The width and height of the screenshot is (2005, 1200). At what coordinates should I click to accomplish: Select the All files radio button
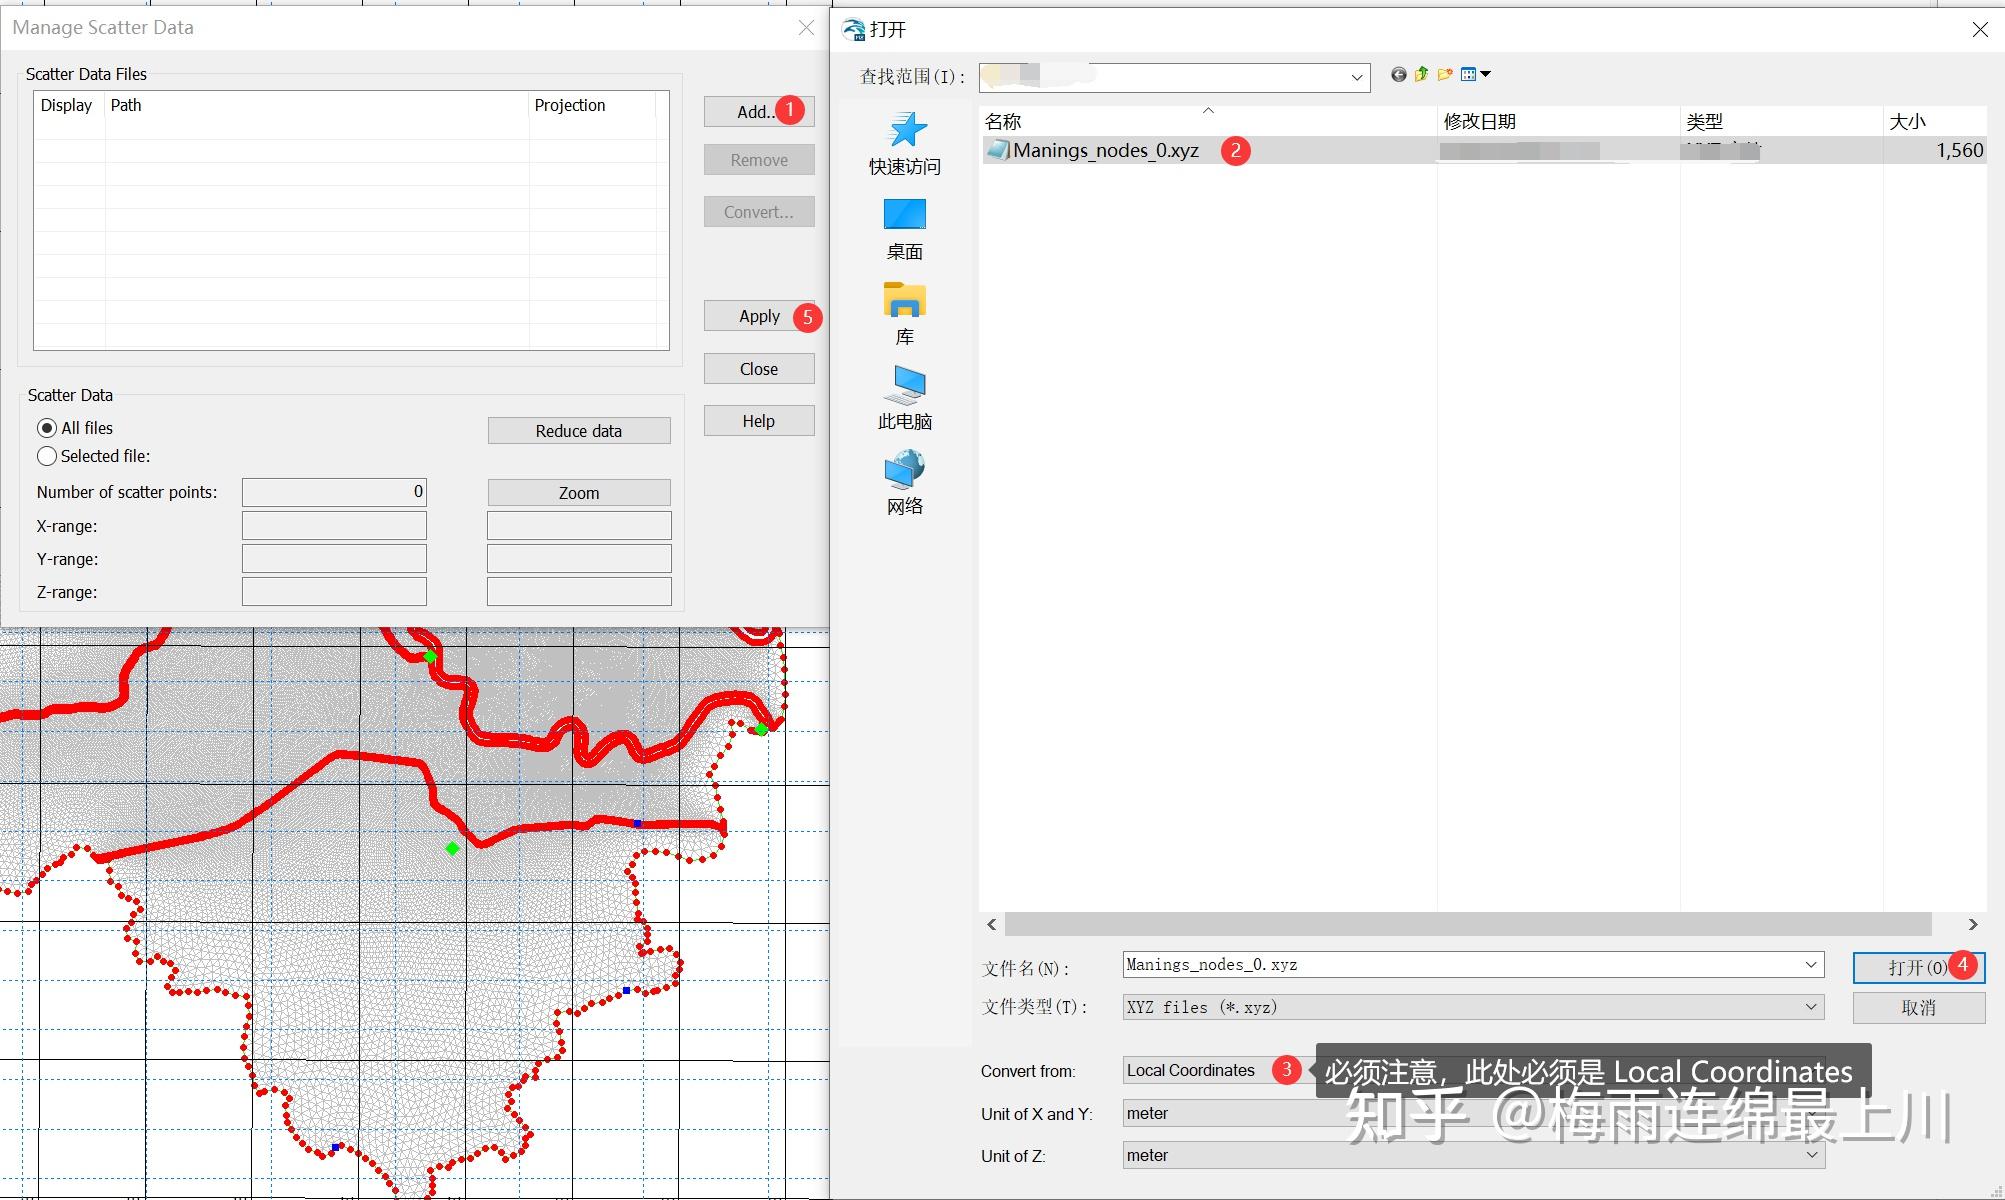click(x=47, y=428)
